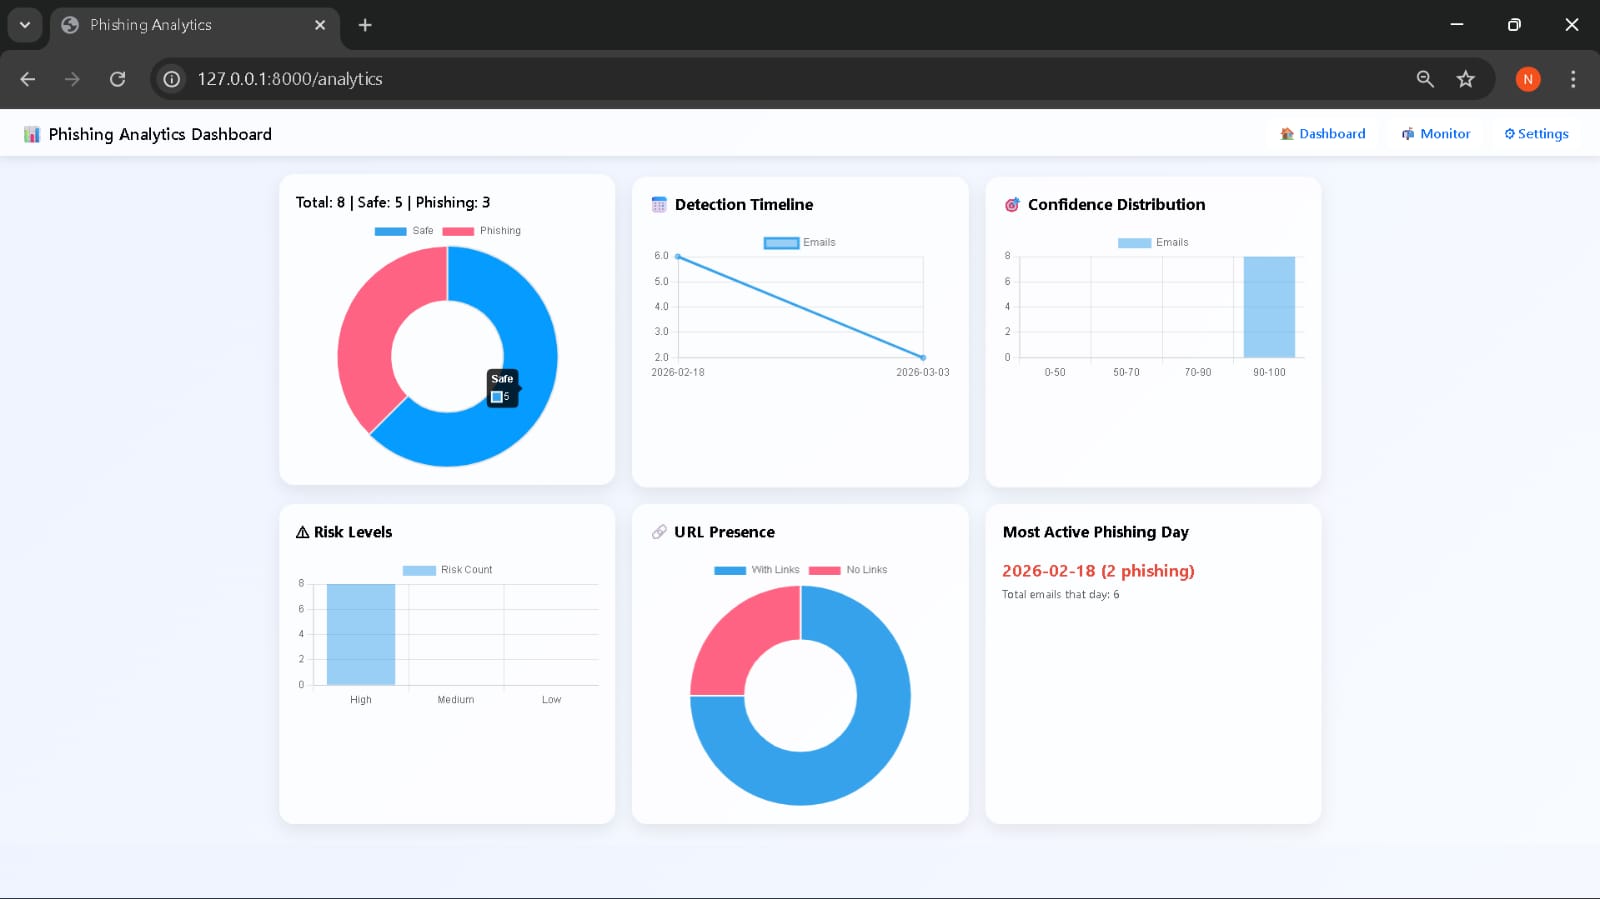This screenshot has height=899, width=1600.
Task: Toggle the With Links legend item
Action: click(x=757, y=570)
